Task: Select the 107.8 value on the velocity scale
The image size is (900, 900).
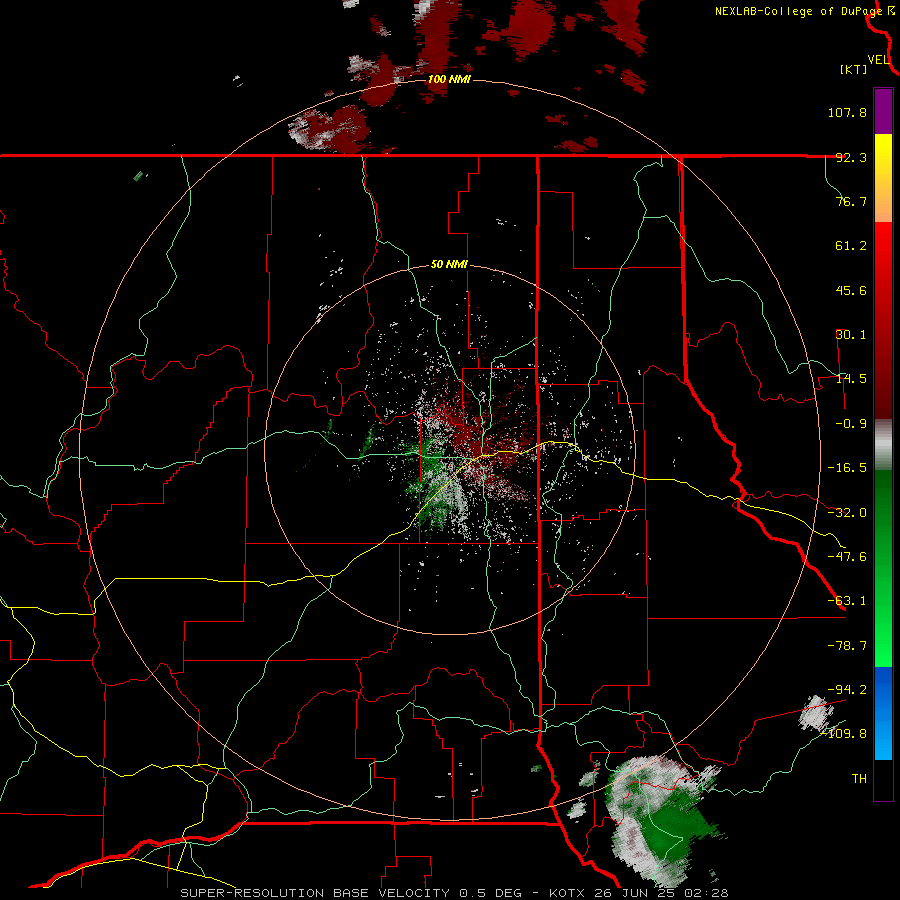Action: point(847,112)
